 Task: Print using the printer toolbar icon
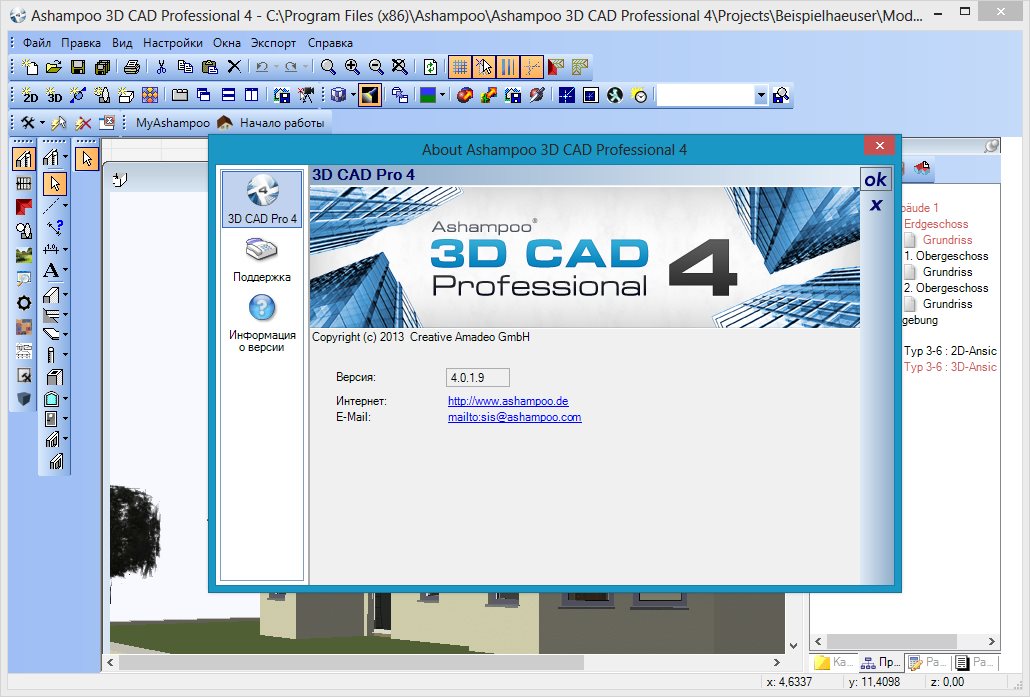point(132,66)
